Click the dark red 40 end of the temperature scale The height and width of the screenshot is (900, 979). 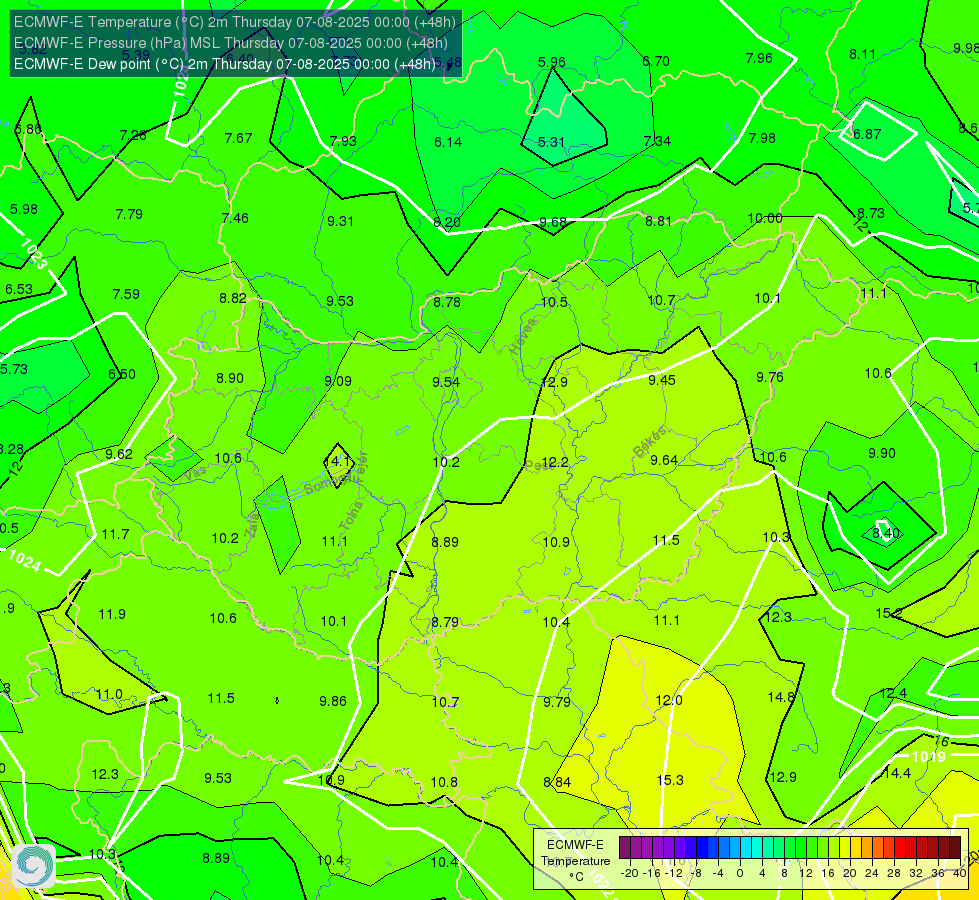click(x=955, y=848)
